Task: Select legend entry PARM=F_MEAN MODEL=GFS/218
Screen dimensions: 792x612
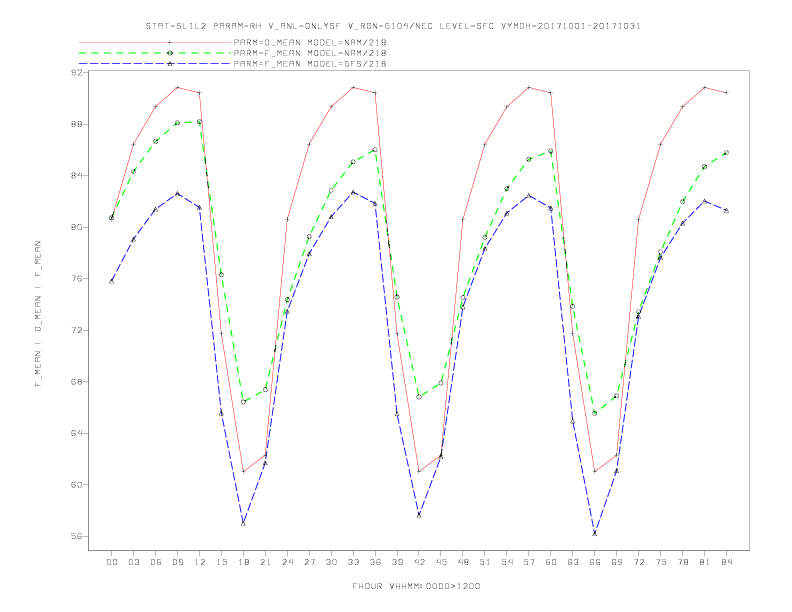Action: tap(310, 64)
